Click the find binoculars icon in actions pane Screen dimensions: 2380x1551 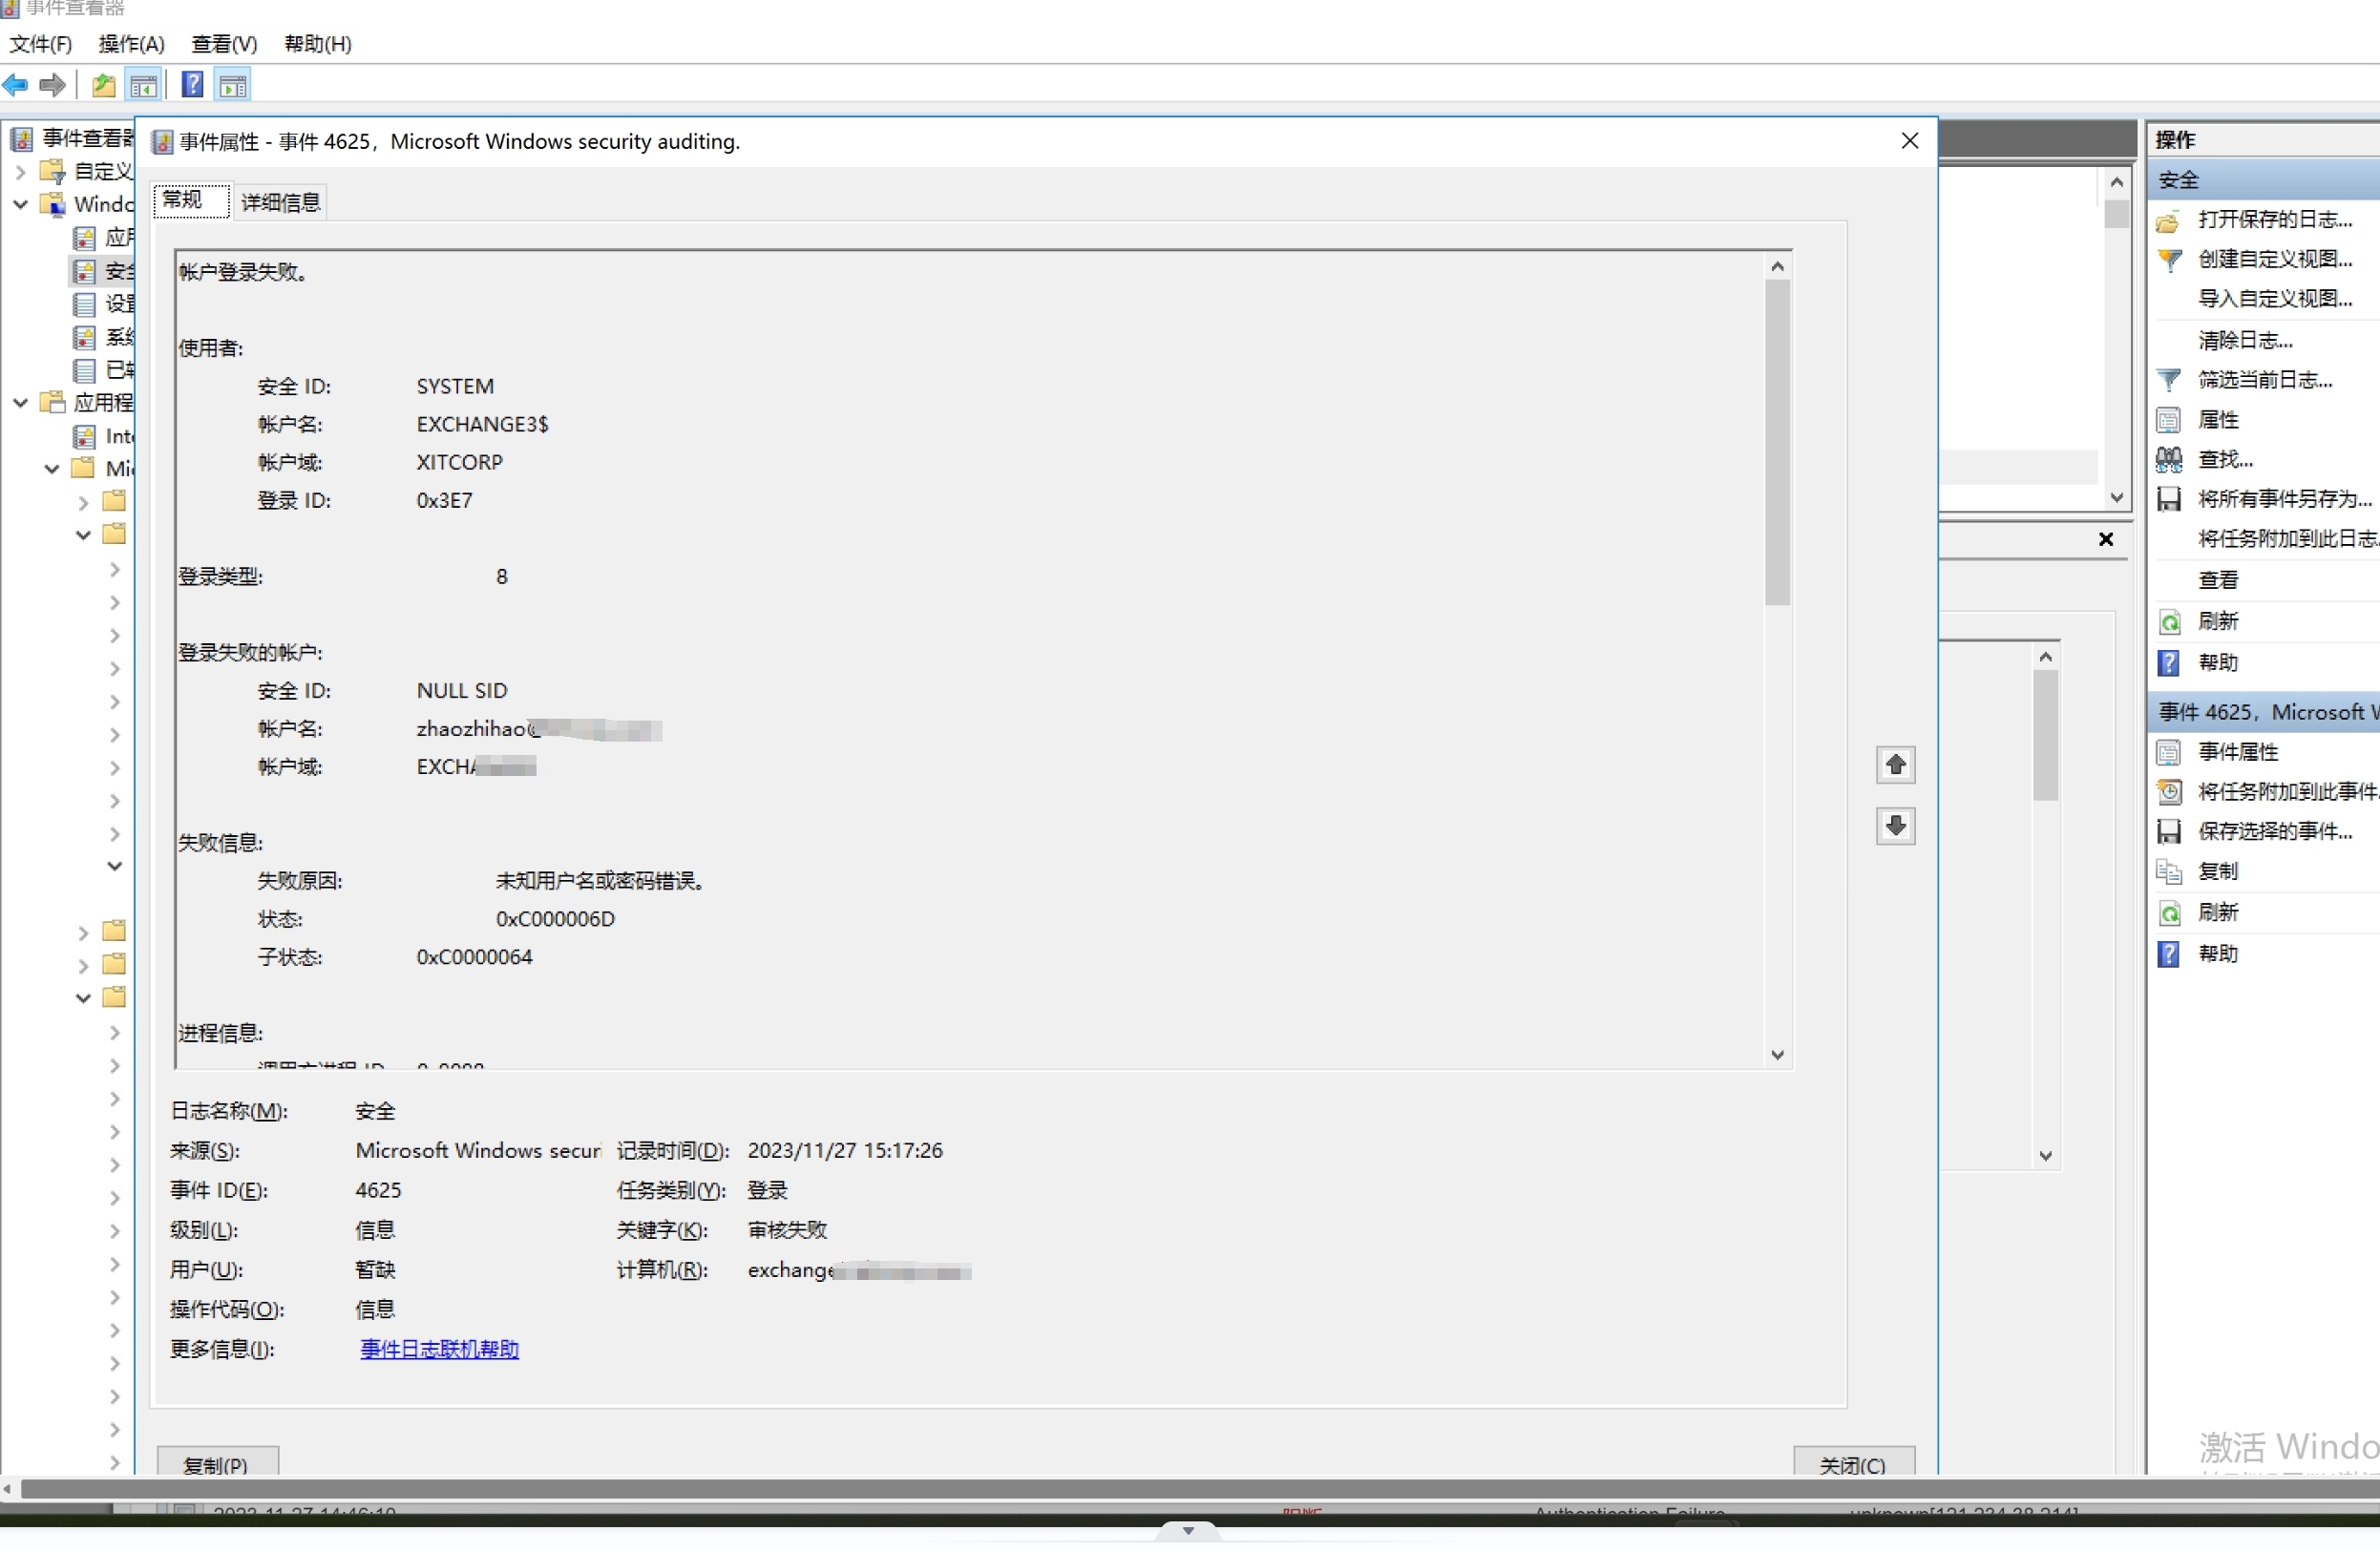tap(2168, 460)
